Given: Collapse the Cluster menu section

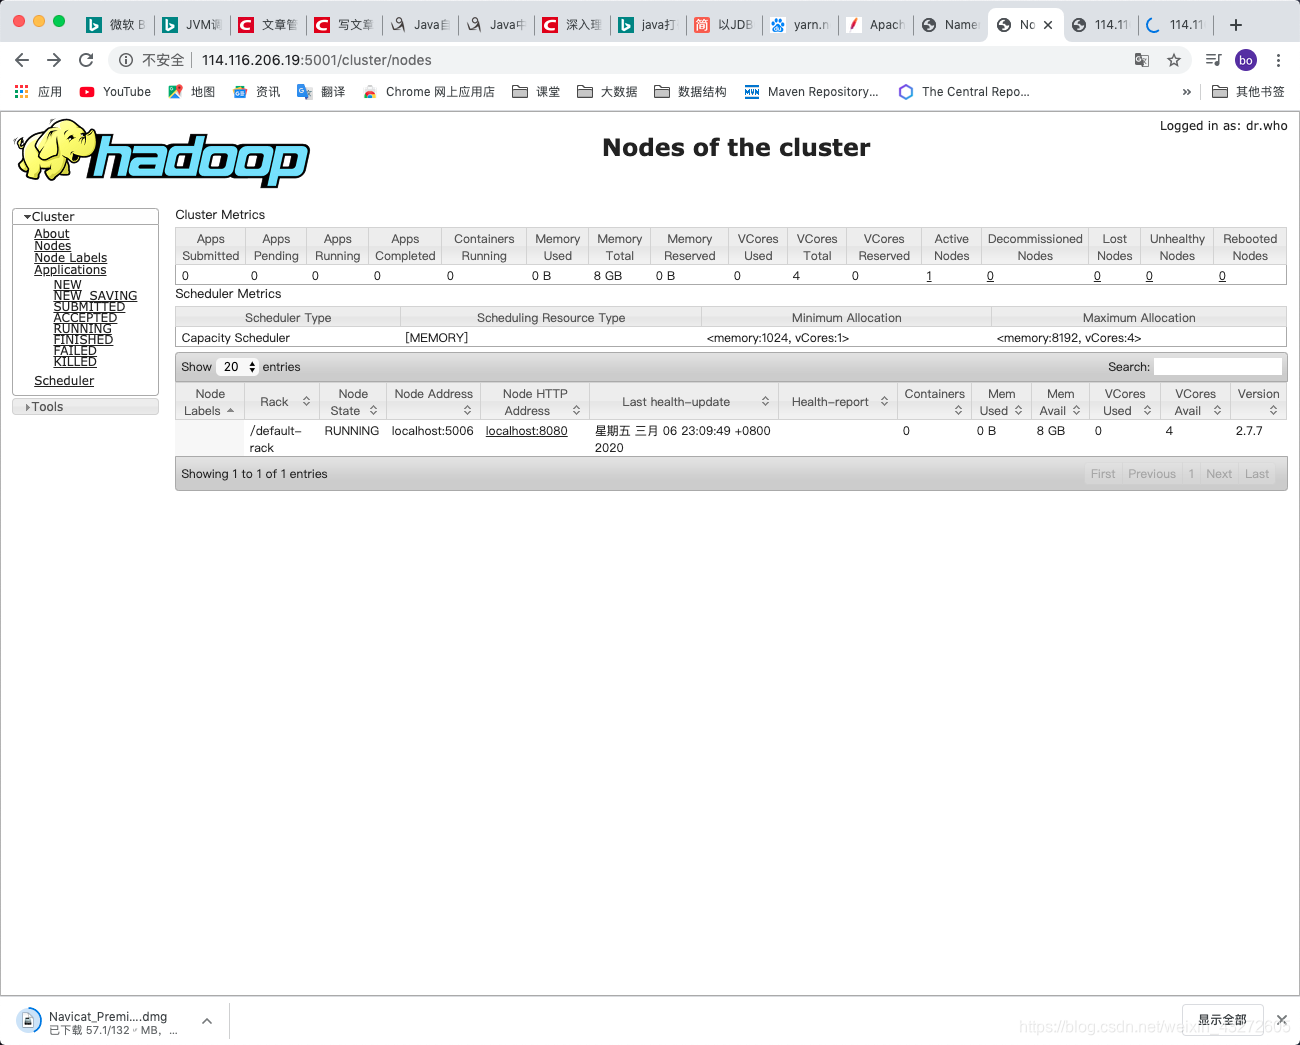Looking at the screenshot, I should [86, 216].
